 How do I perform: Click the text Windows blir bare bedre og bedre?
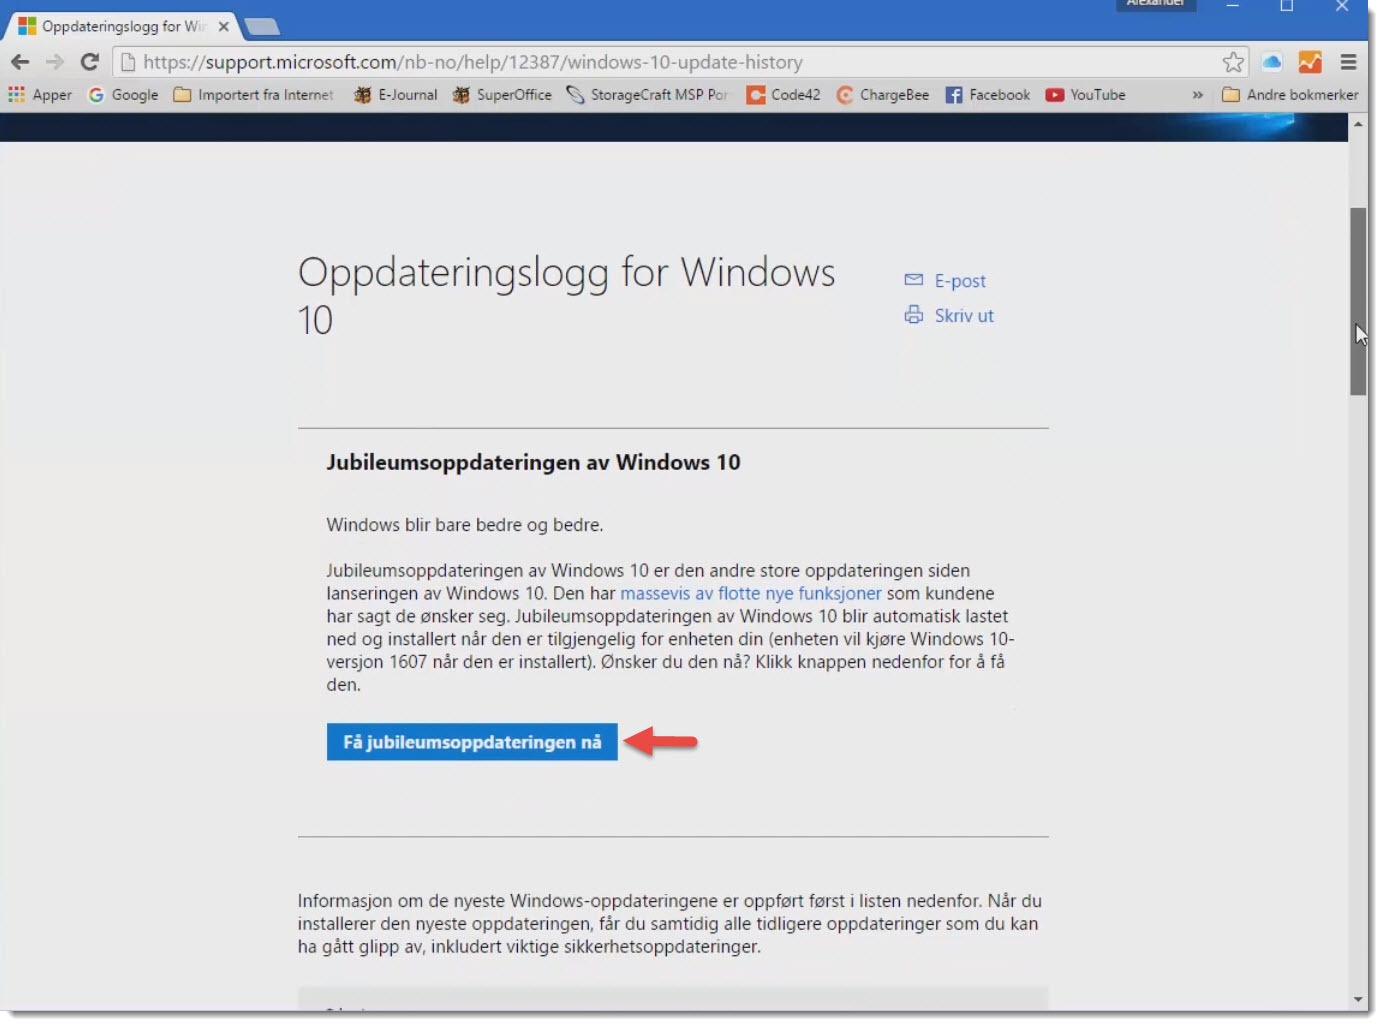pos(465,525)
